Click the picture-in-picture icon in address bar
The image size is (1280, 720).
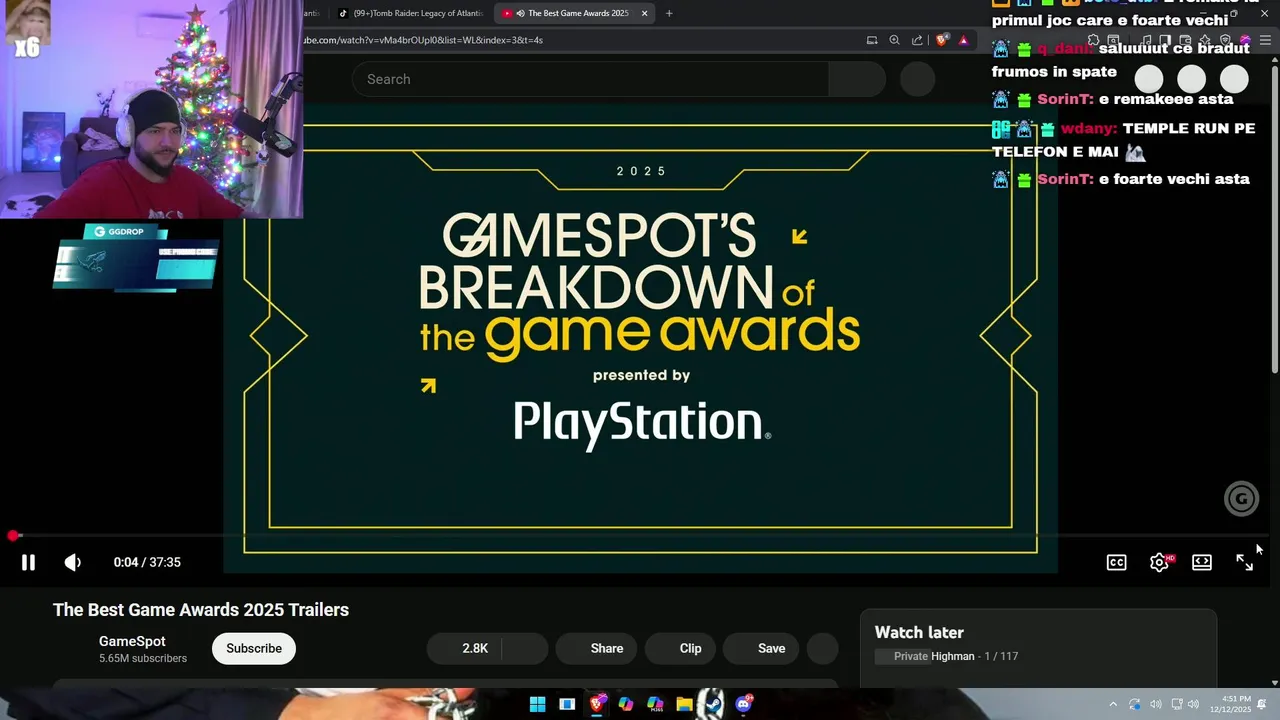click(872, 40)
